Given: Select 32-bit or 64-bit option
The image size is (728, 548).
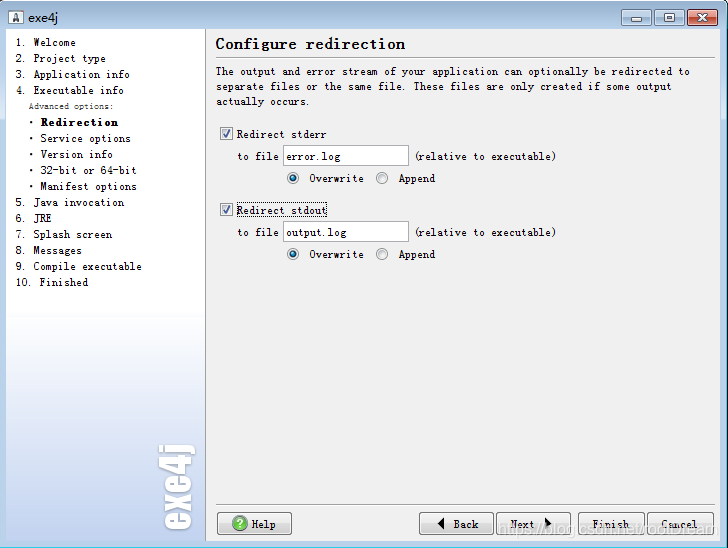Looking at the screenshot, I should [x=88, y=170].
